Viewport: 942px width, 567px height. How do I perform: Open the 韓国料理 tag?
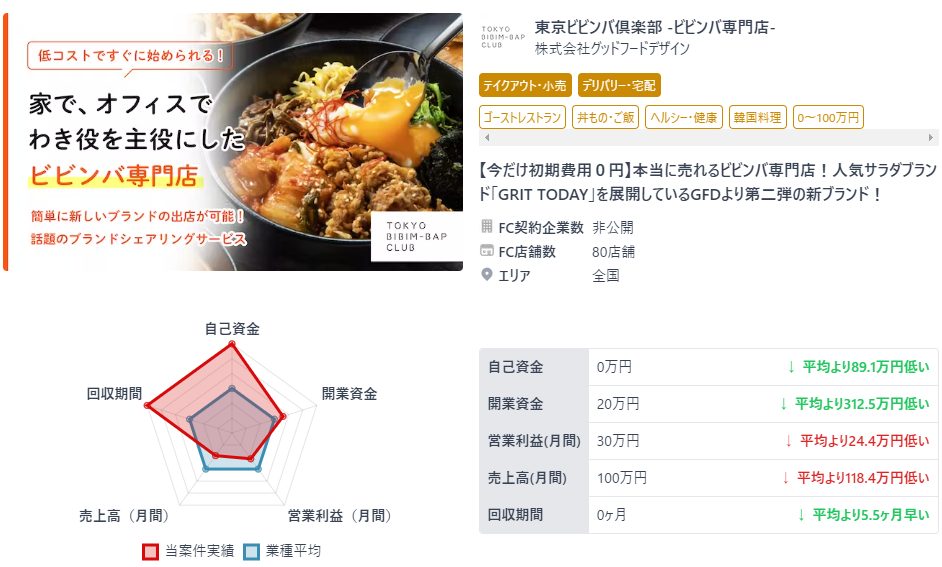coord(757,117)
